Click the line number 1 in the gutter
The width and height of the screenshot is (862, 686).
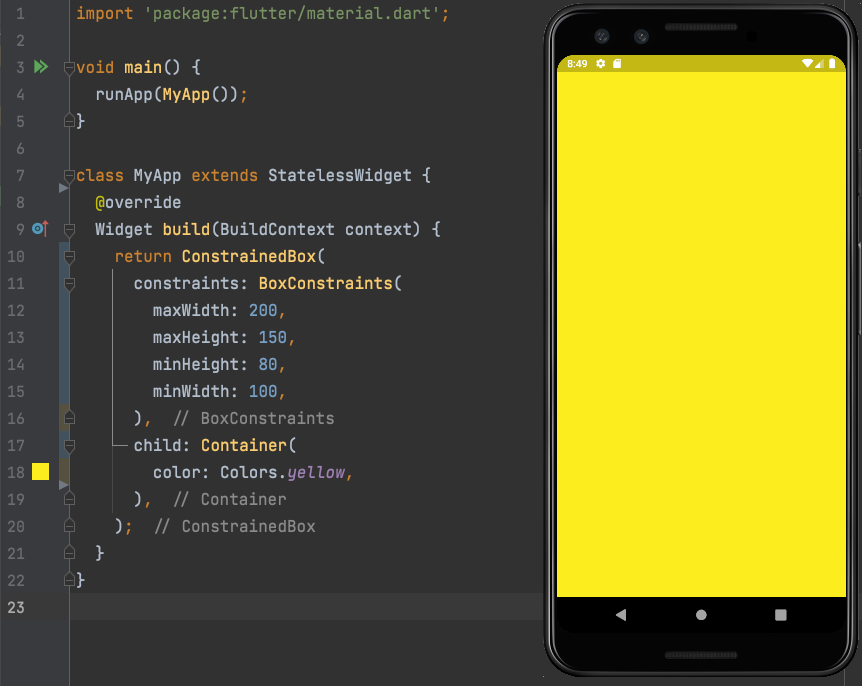coord(20,13)
